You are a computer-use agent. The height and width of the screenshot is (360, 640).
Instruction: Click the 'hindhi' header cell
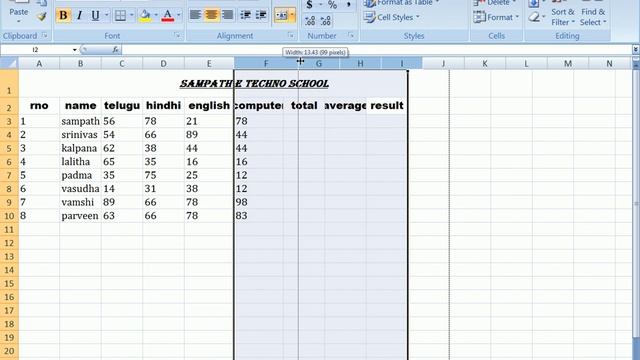point(163,106)
